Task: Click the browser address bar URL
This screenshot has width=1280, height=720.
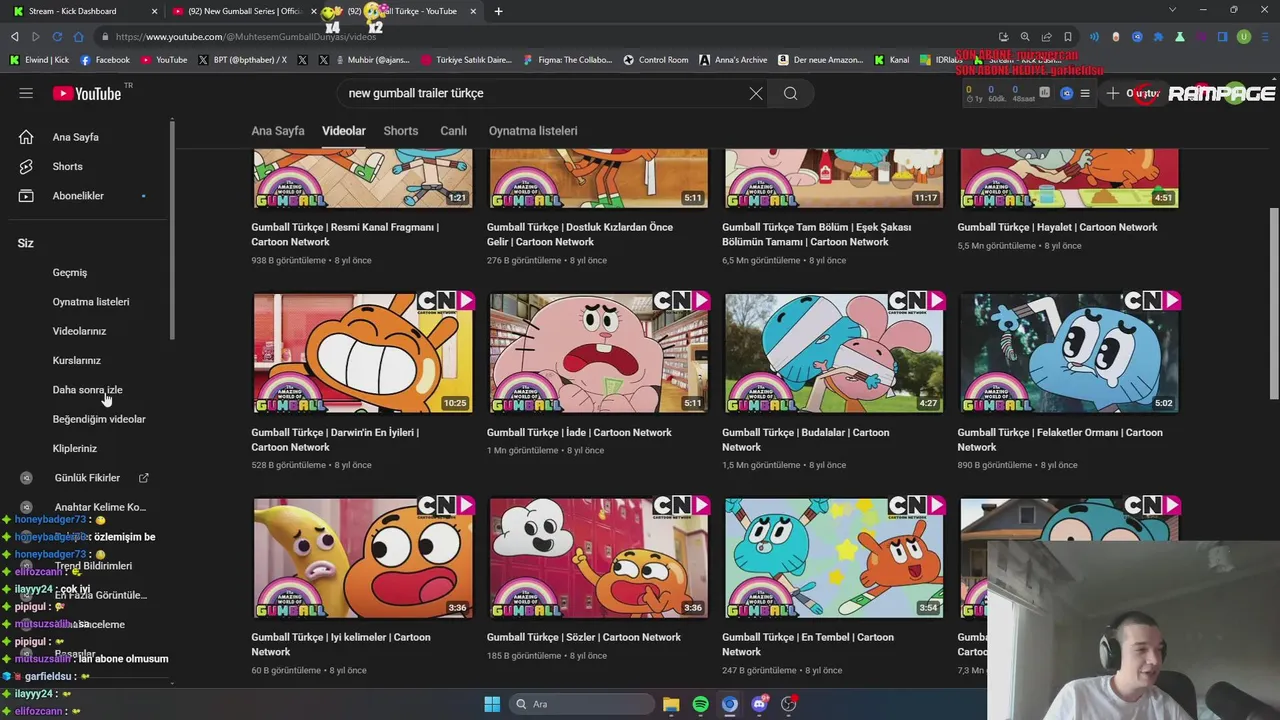Action: [x=246, y=37]
